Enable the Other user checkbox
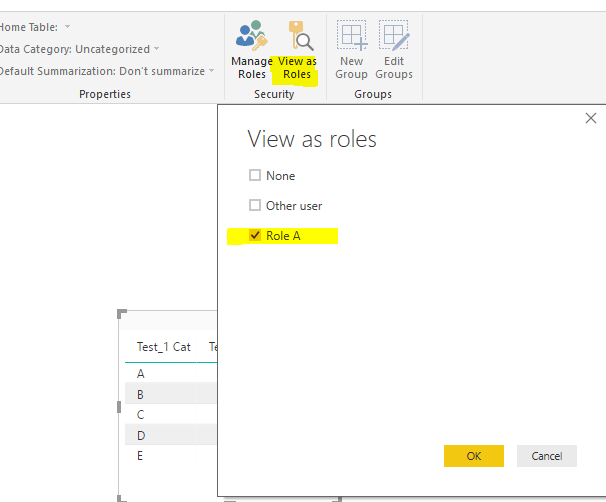606x502 pixels. coord(255,205)
